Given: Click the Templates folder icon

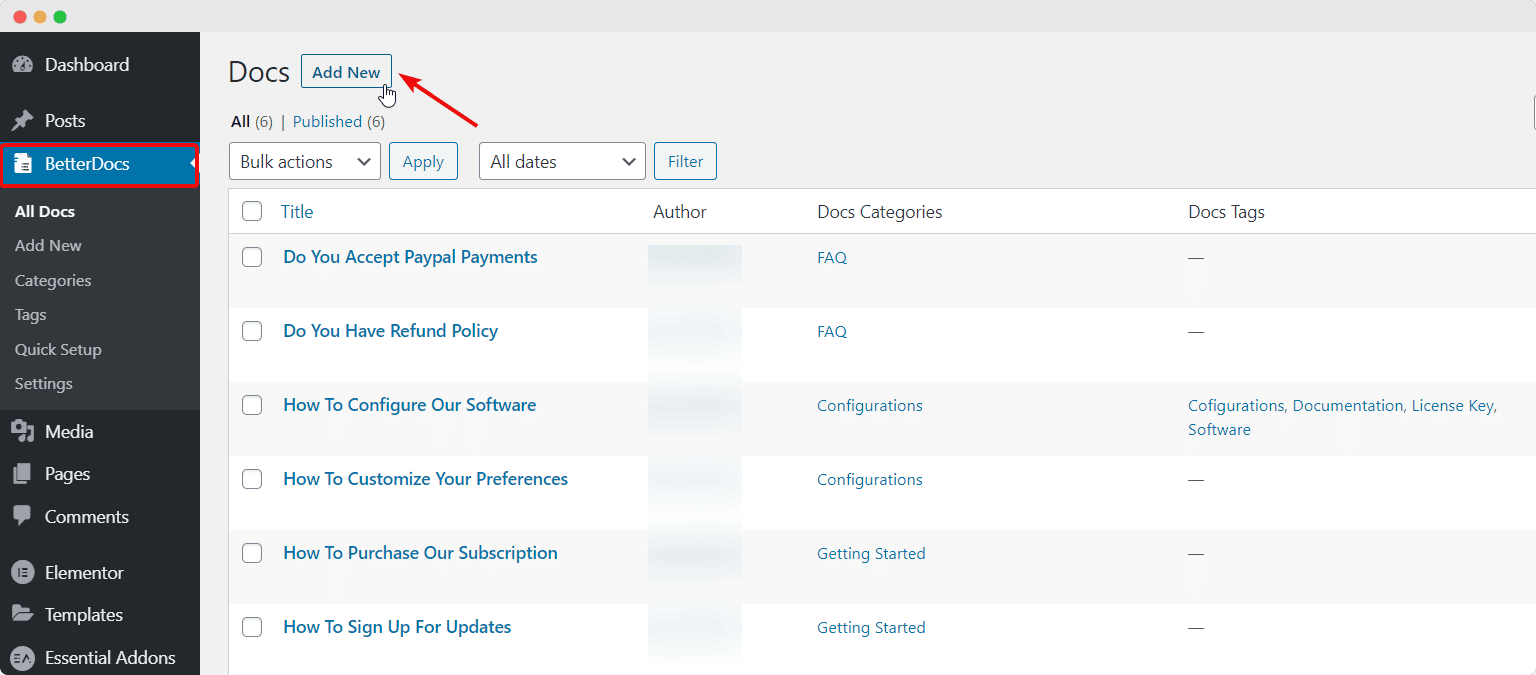Looking at the screenshot, I should 23,614.
